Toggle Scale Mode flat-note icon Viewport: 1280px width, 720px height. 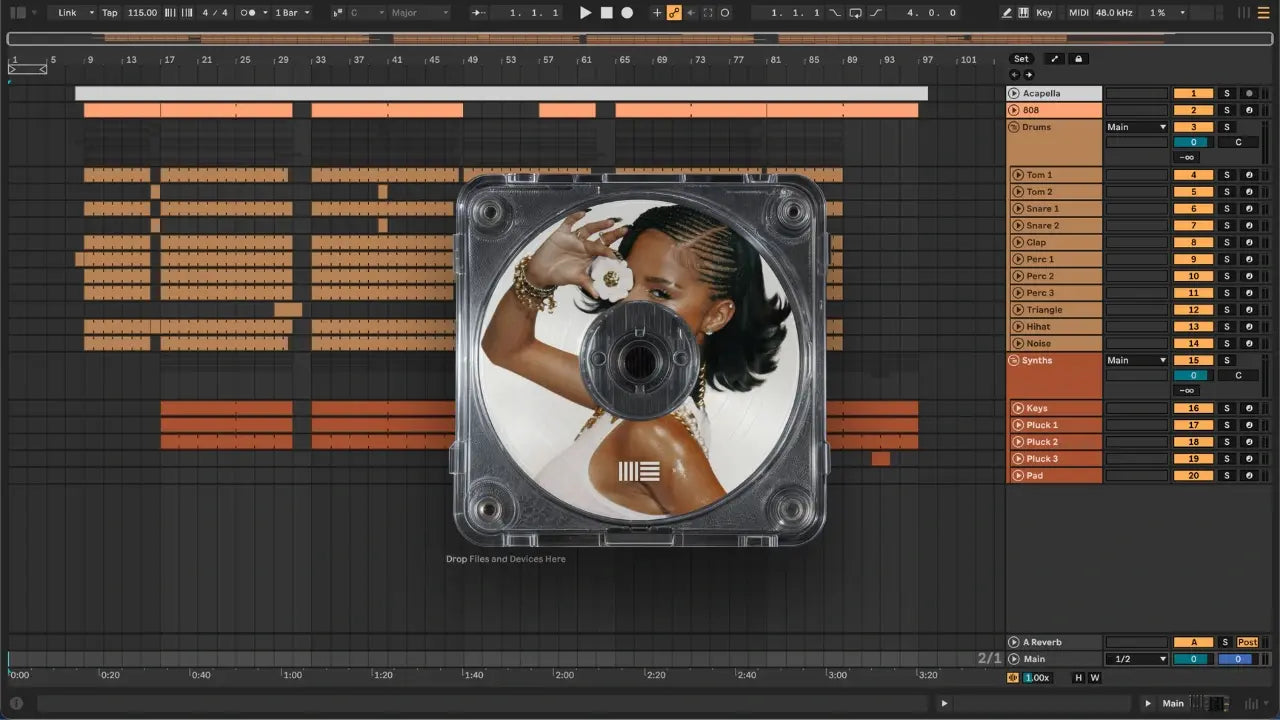[336, 13]
